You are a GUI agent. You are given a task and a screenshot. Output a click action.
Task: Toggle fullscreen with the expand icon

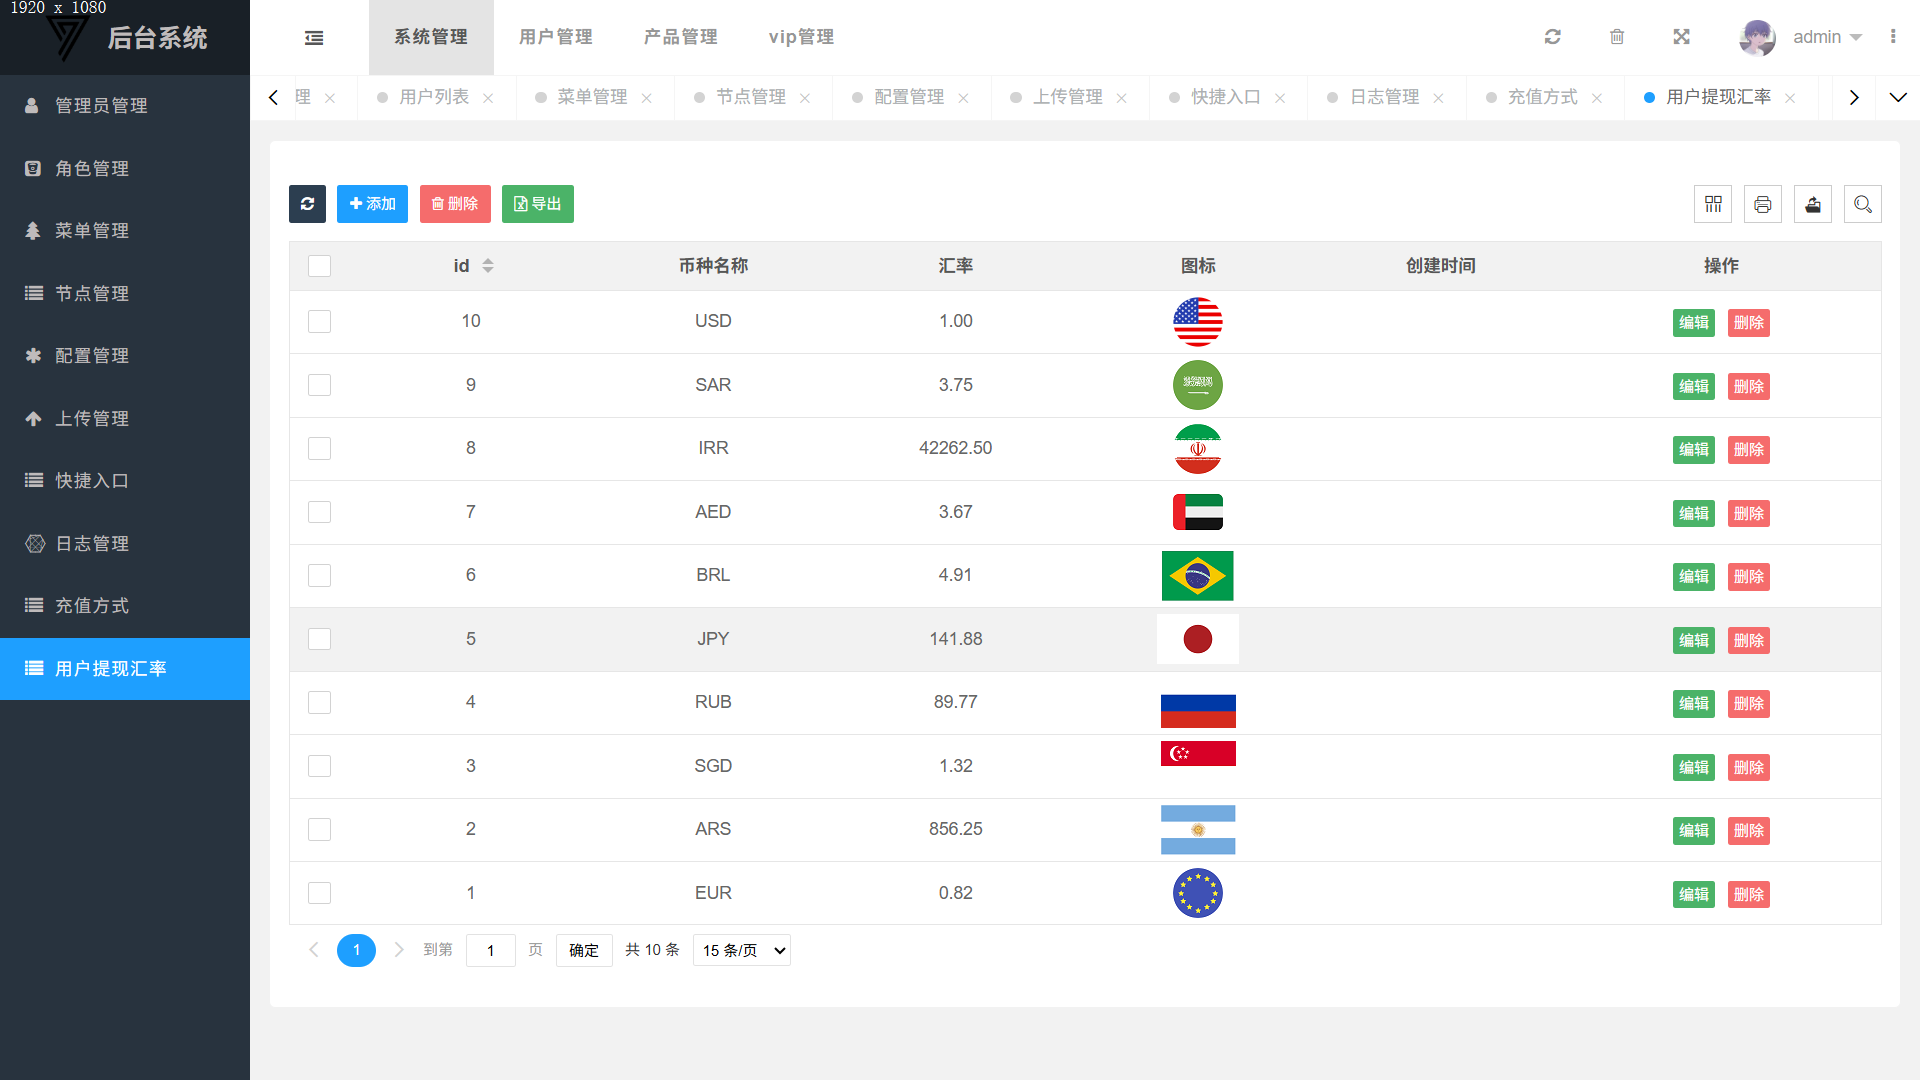click(1682, 37)
